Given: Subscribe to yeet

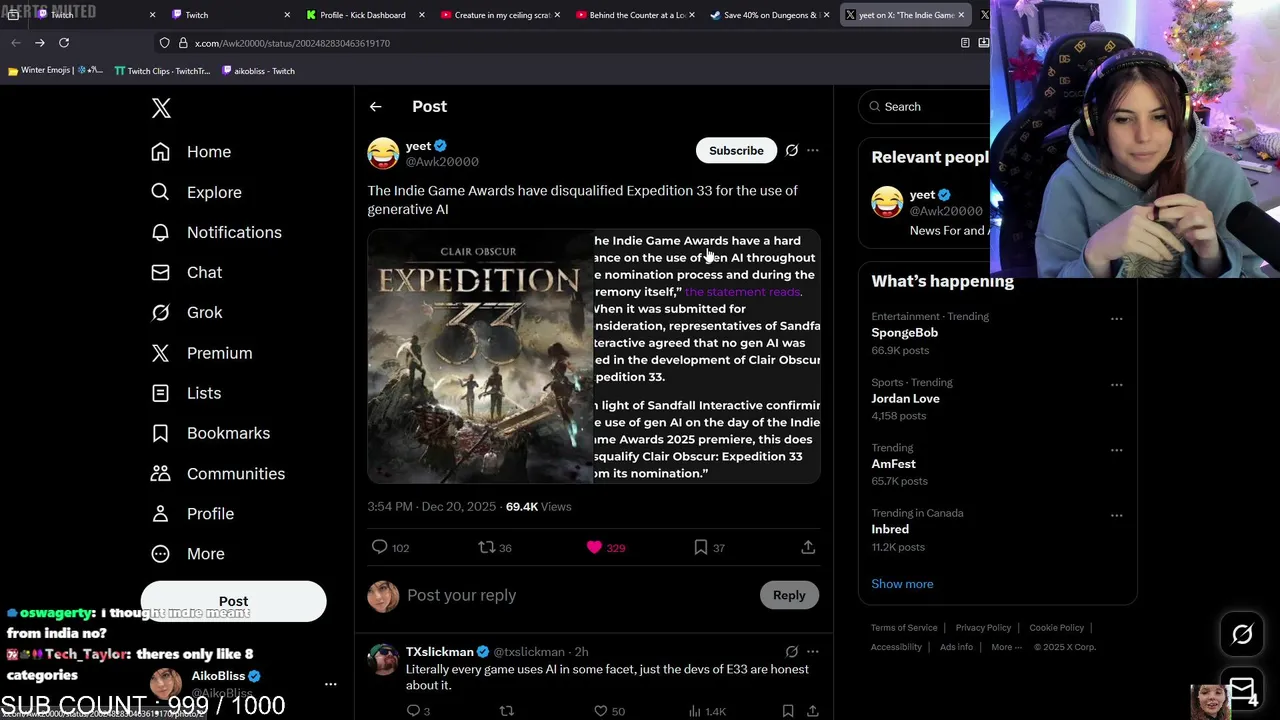Looking at the screenshot, I should [736, 150].
